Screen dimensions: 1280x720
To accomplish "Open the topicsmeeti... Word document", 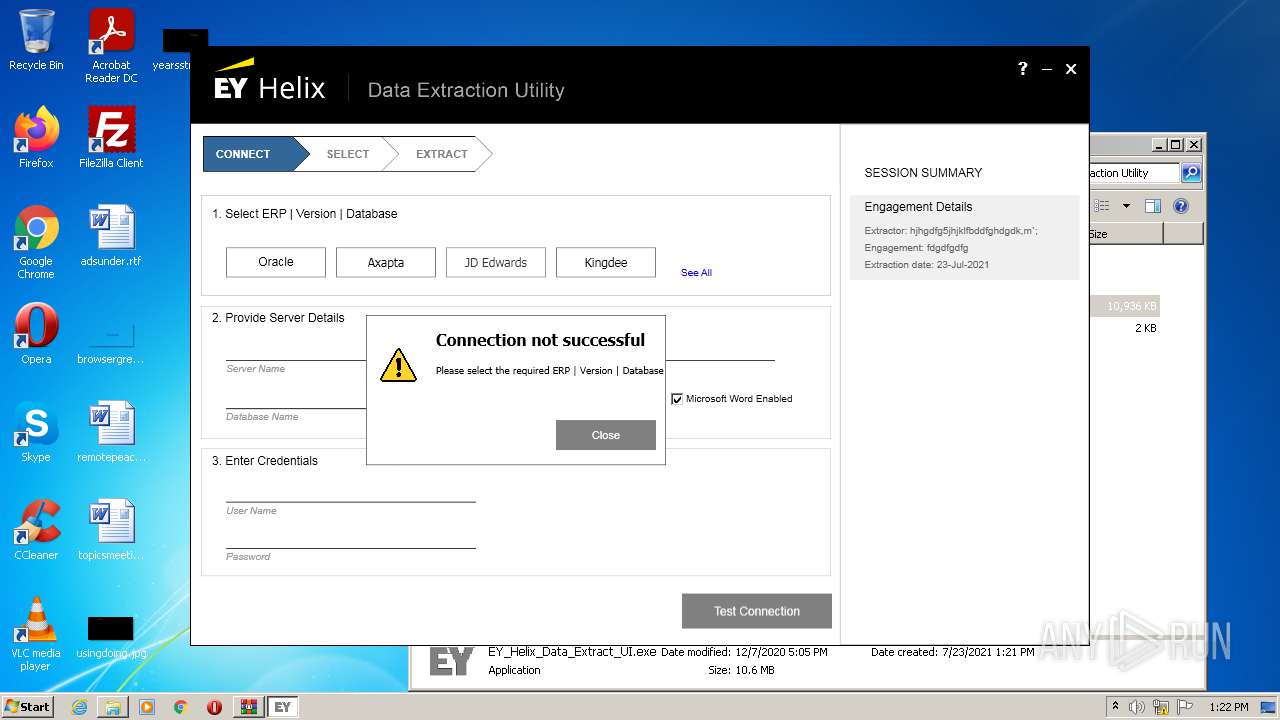I will 111,530.
